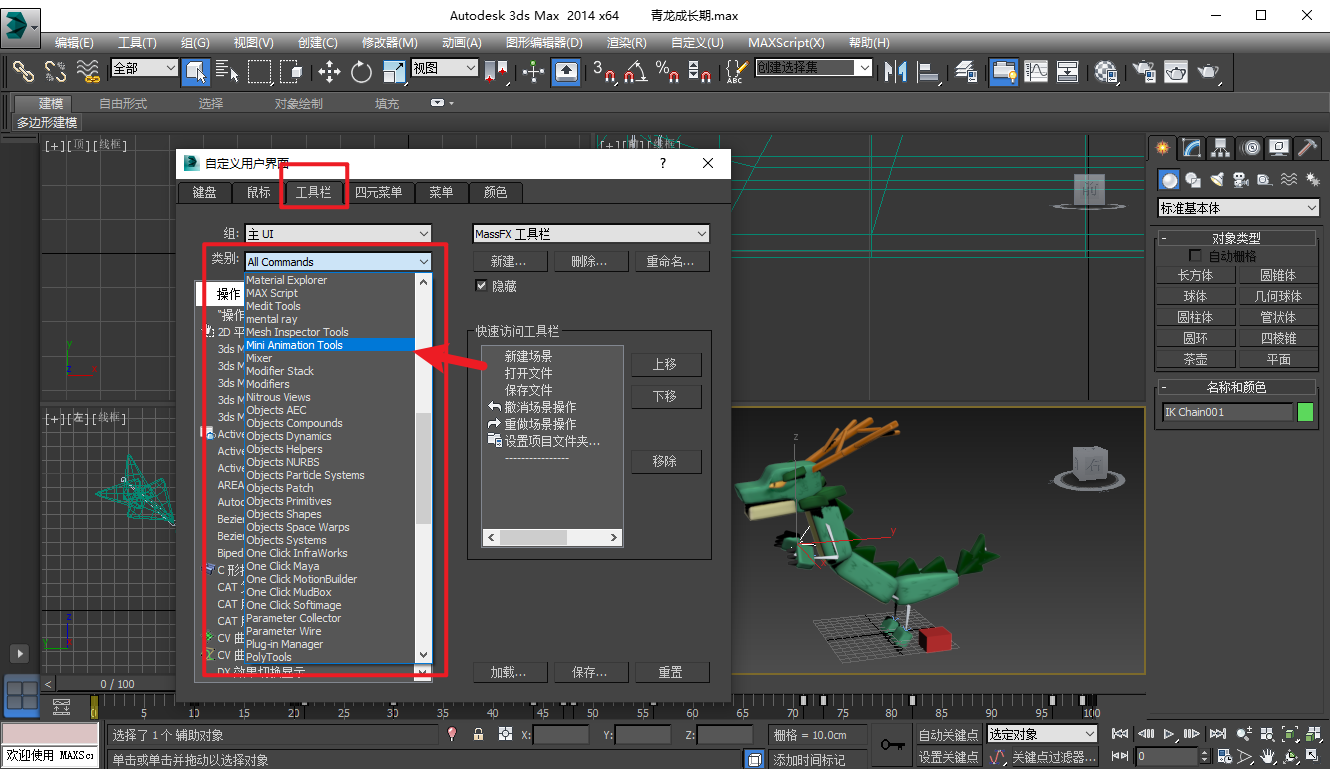Uncheck the 隐藏 checkbox
1330x769 pixels.
coord(481,286)
